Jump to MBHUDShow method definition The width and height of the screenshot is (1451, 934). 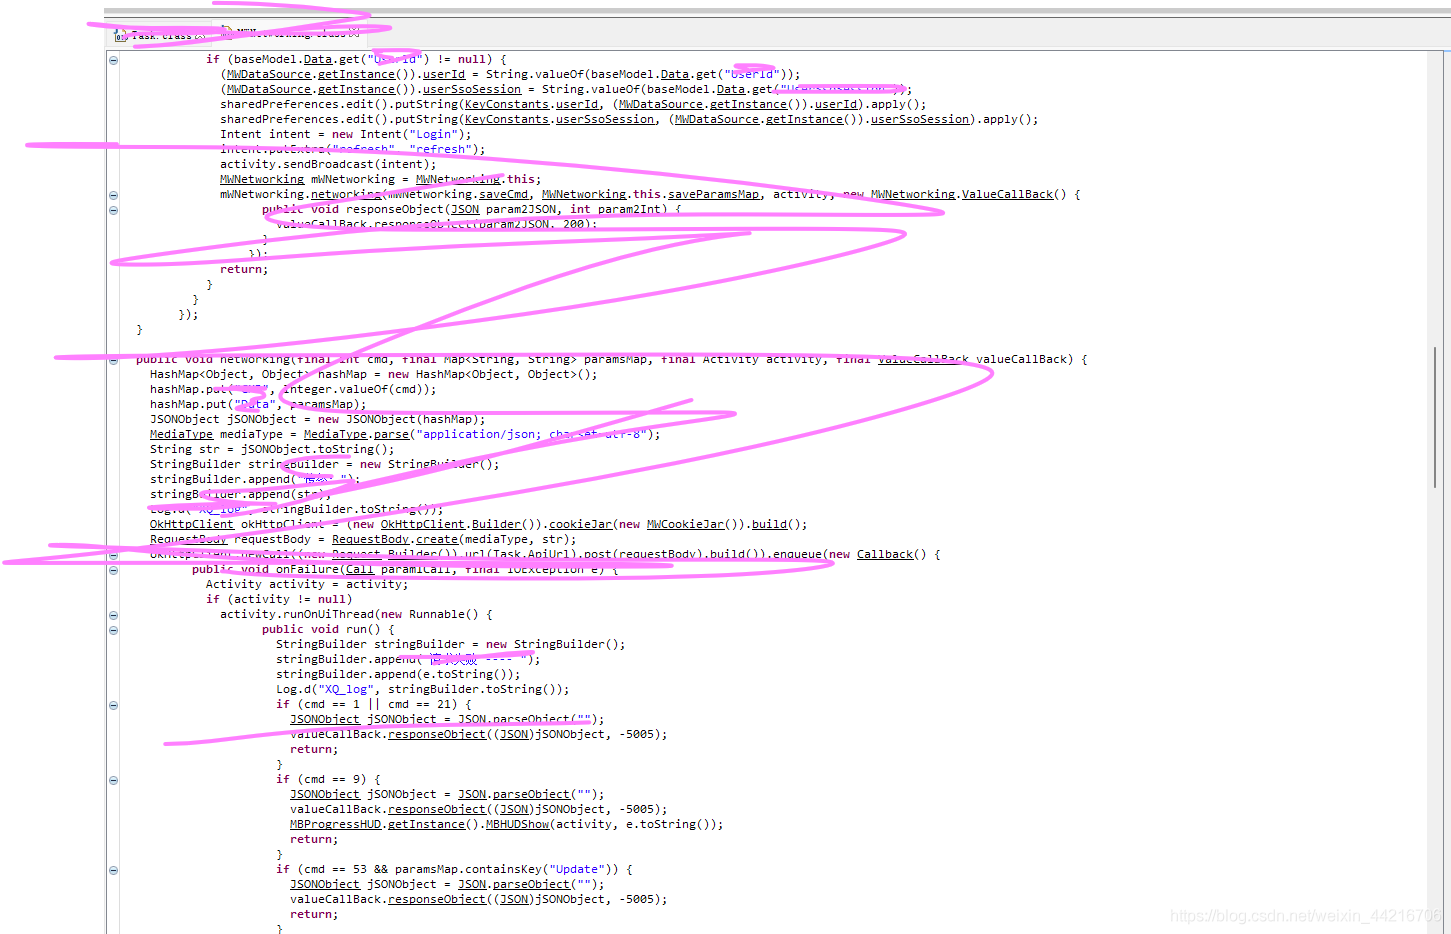[x=517, y=824]
